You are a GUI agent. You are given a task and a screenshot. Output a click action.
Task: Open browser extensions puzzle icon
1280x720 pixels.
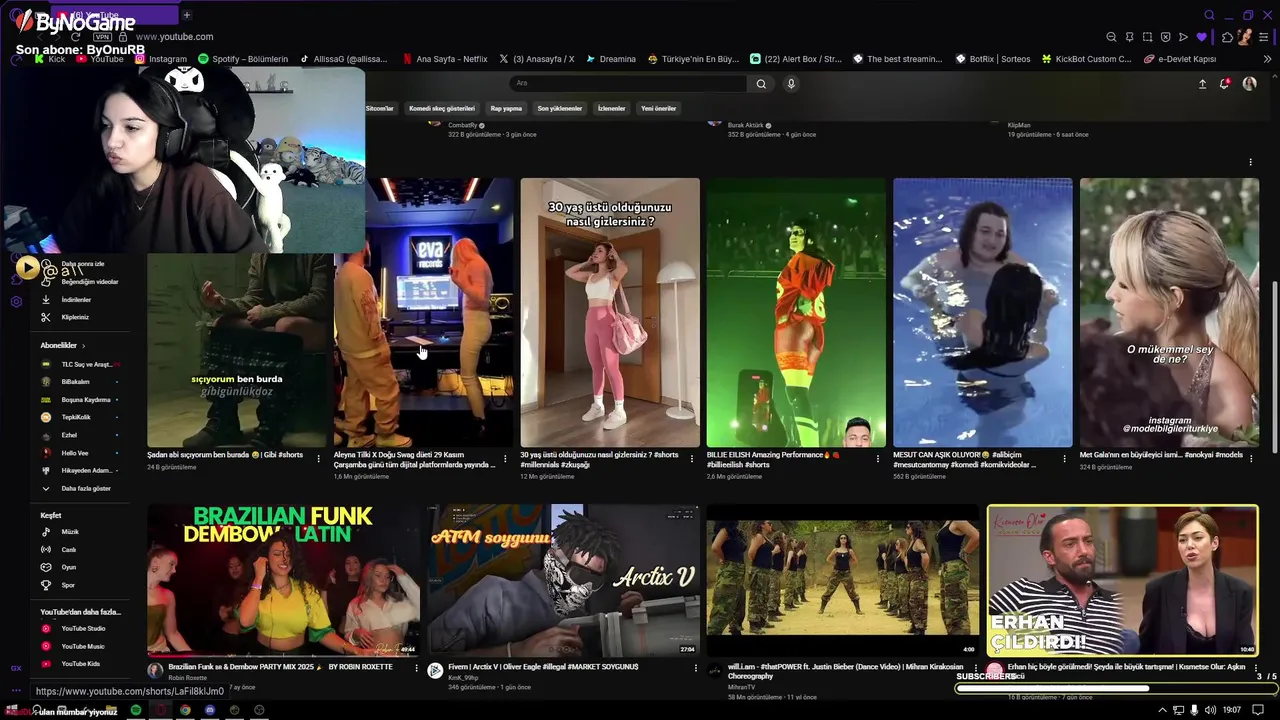1227,37
